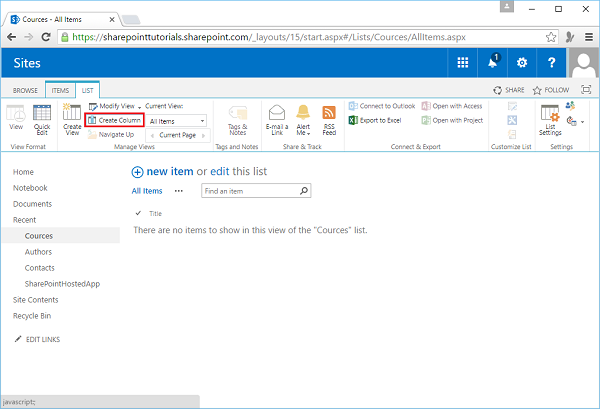Switch to the ITEMS ribbon tab
Image resolution: width=600 pixels, height=409 pixels.
point(59,89)
